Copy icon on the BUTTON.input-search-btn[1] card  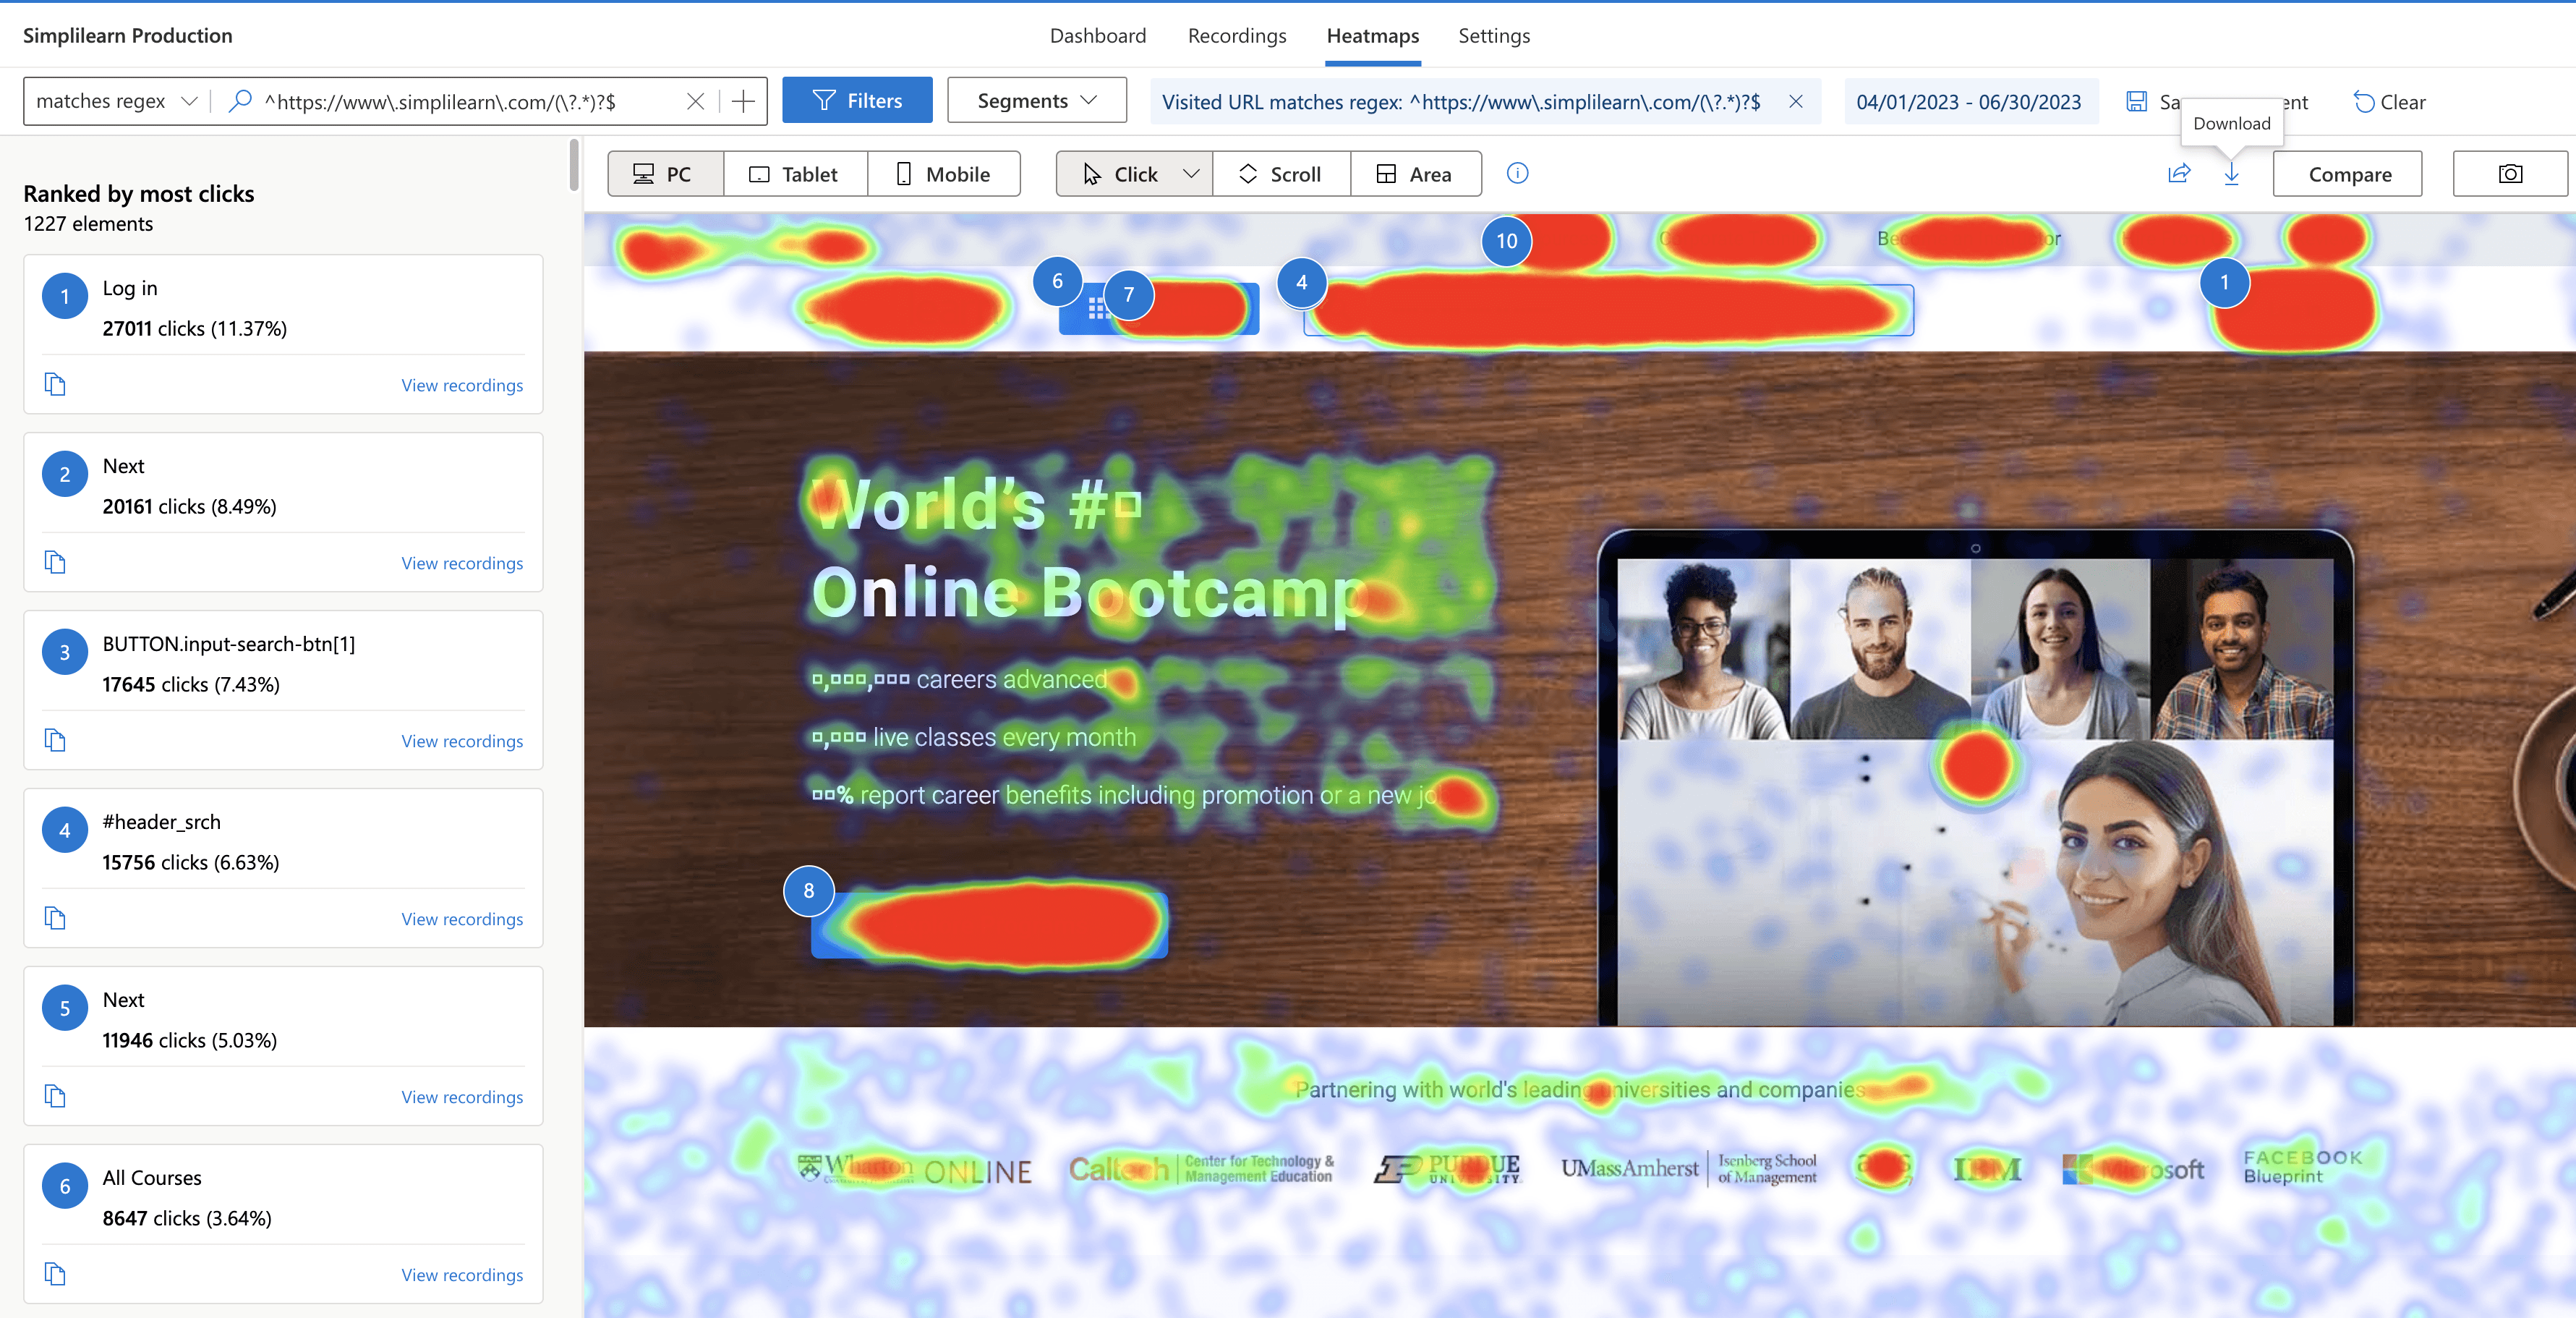click(55, 740)
